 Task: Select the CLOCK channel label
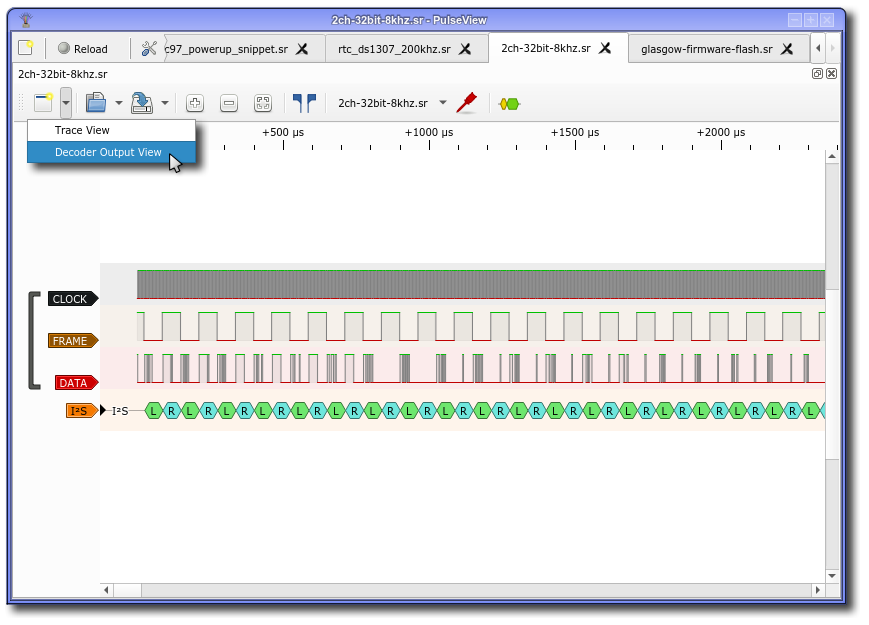point(73,299)
